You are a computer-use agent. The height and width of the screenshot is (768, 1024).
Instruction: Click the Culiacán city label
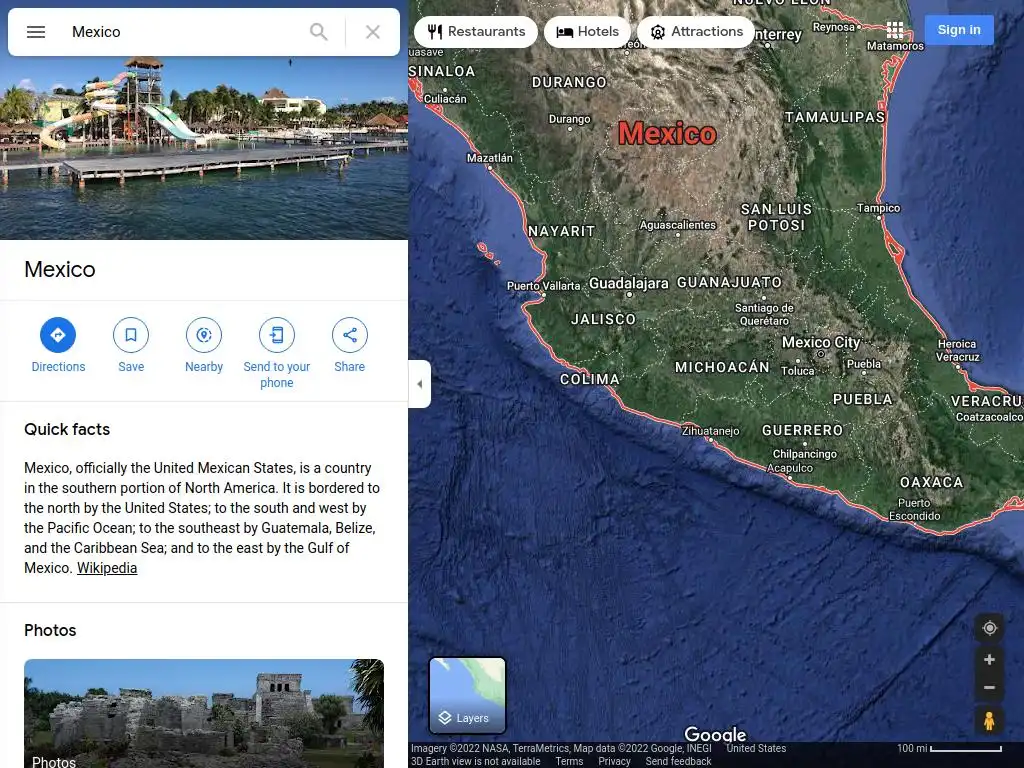click(x=445, y=99)
